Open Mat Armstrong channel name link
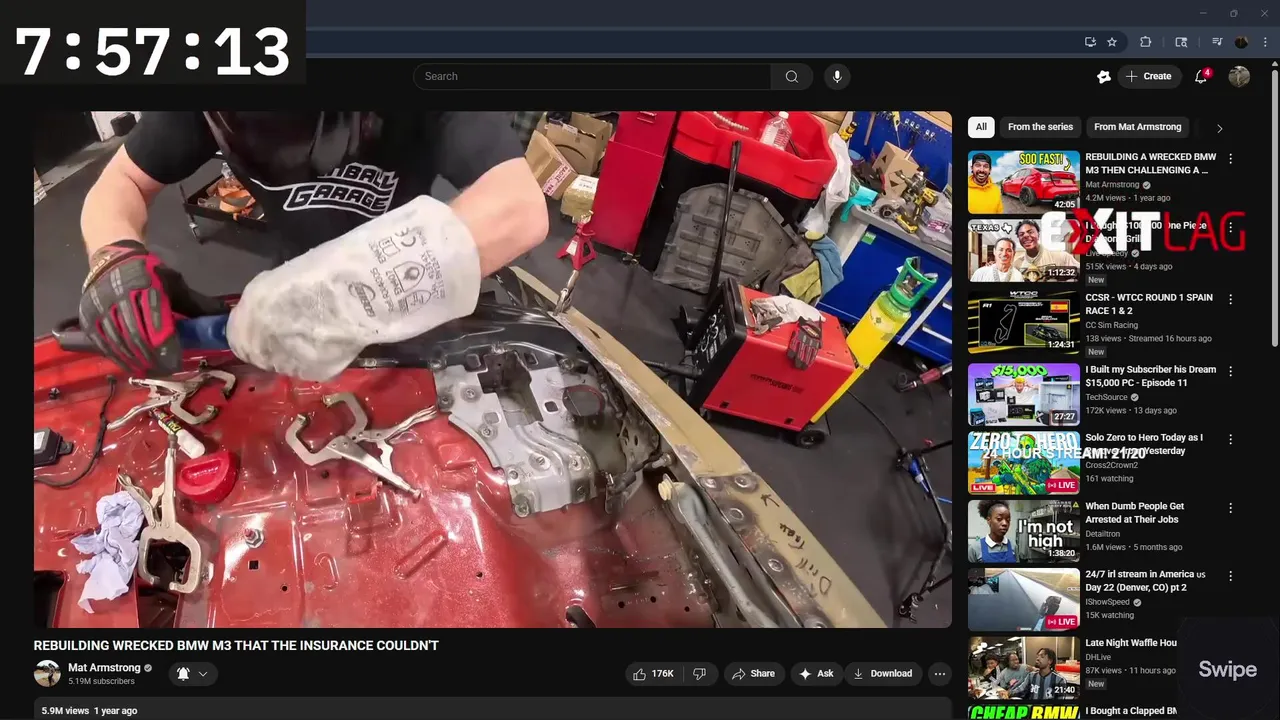 (x=104, y=667)
